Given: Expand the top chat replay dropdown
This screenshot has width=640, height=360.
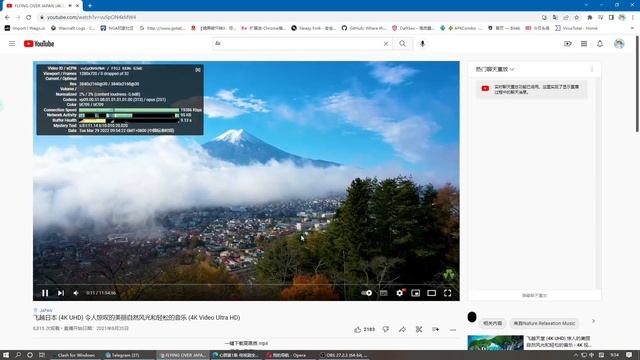Looking at the screenshot, I should (495, 69).
